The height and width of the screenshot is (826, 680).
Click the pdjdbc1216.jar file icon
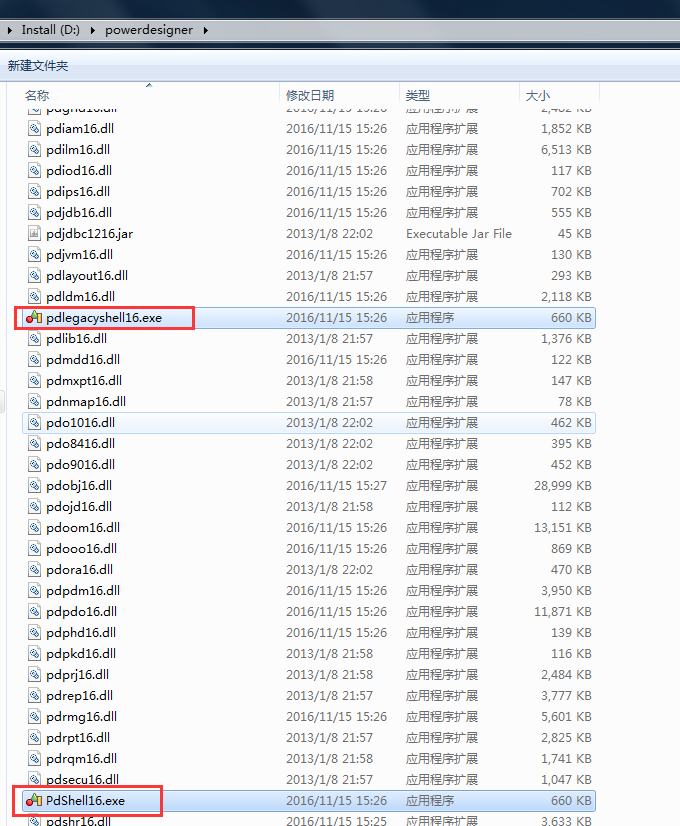pyautogui.click(x=34, y=233)
